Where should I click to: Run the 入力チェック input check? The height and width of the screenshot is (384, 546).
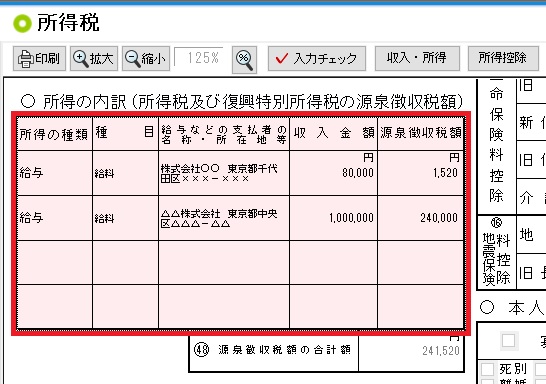(x=317, y=58)
